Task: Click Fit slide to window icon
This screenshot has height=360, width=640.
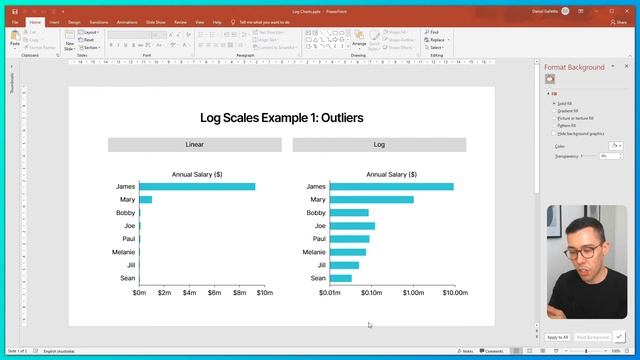Action: (x=627, y=351)
